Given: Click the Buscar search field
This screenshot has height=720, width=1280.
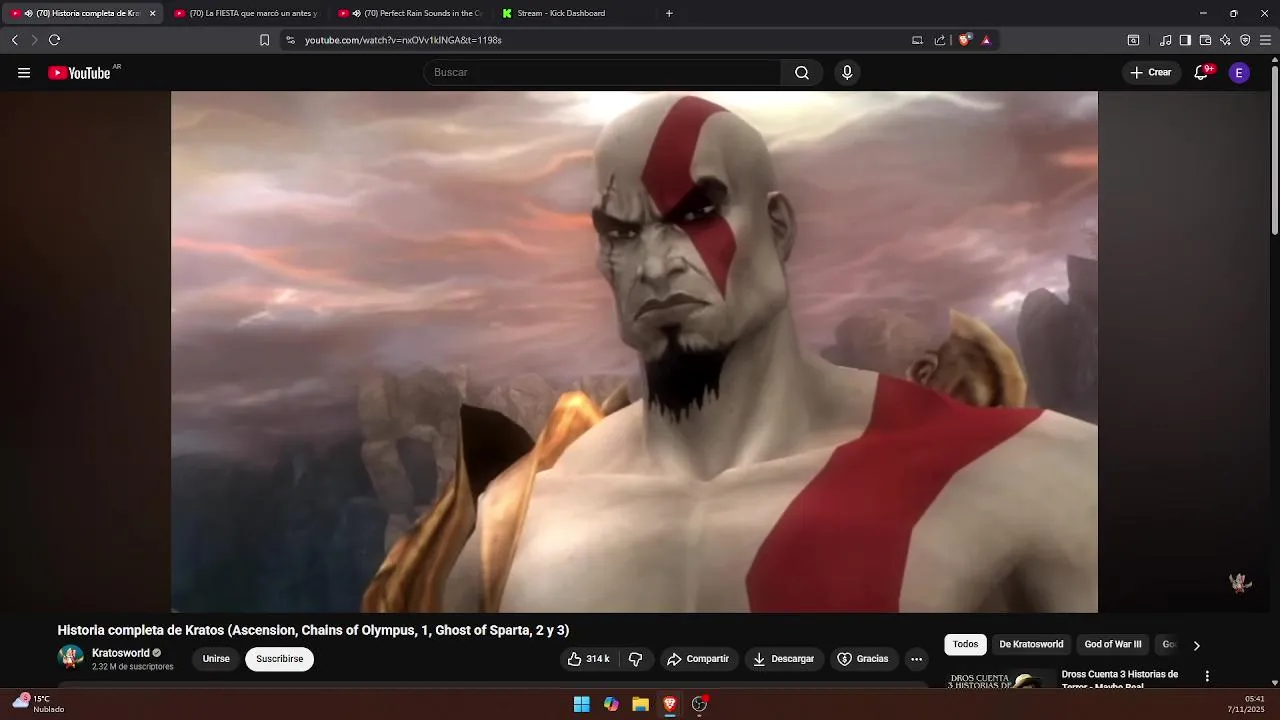Looking at the screenshot, I should tap(602, 73).
